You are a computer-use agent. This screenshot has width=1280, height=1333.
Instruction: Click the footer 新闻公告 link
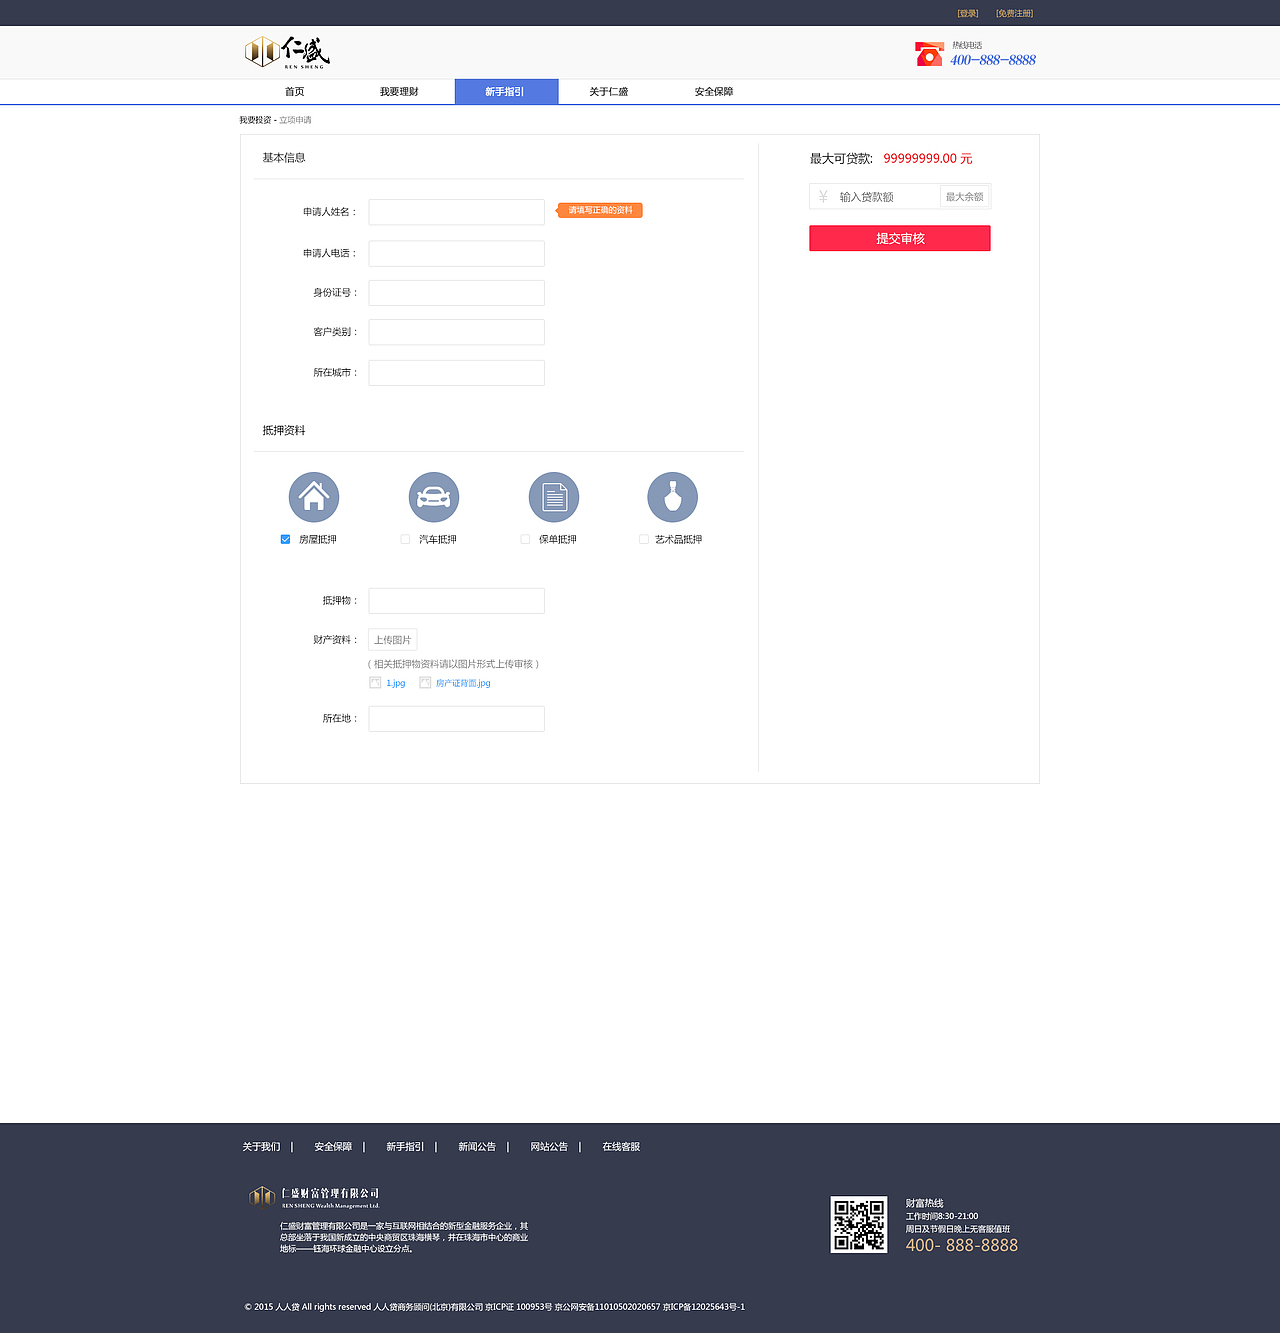[x=477, y=1147]
